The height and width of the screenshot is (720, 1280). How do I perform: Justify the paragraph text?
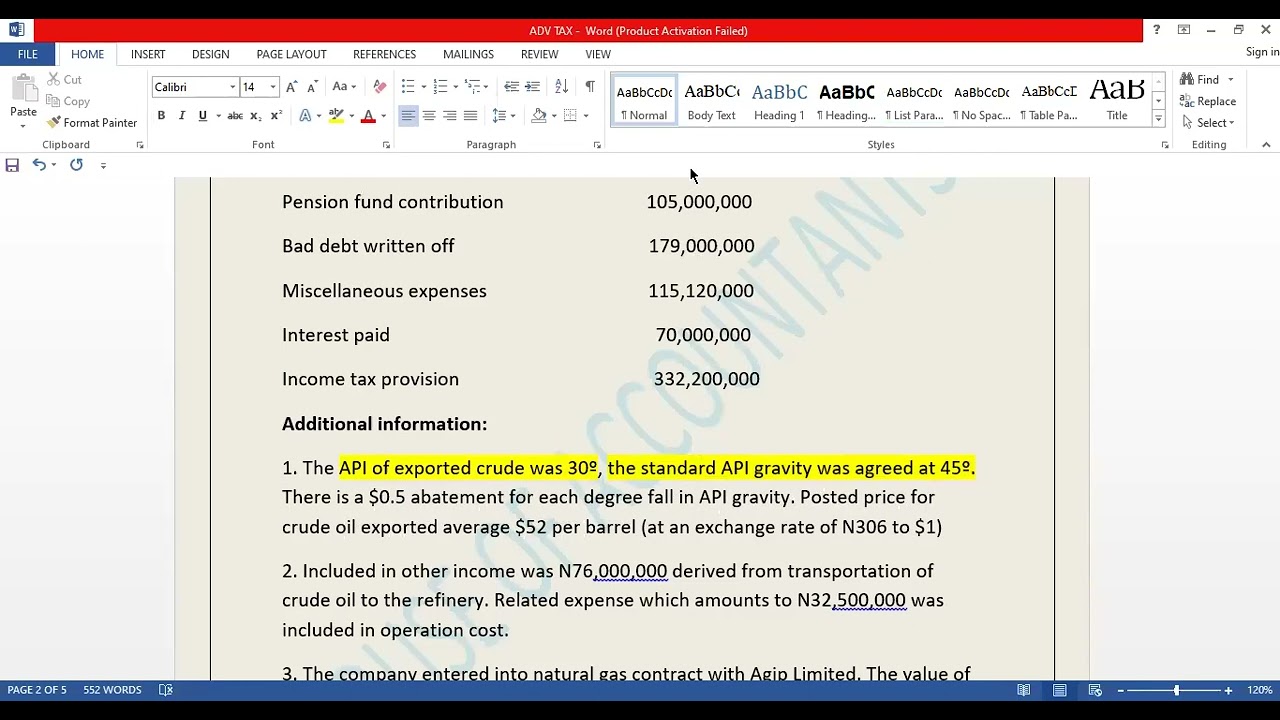coord(471,116)
